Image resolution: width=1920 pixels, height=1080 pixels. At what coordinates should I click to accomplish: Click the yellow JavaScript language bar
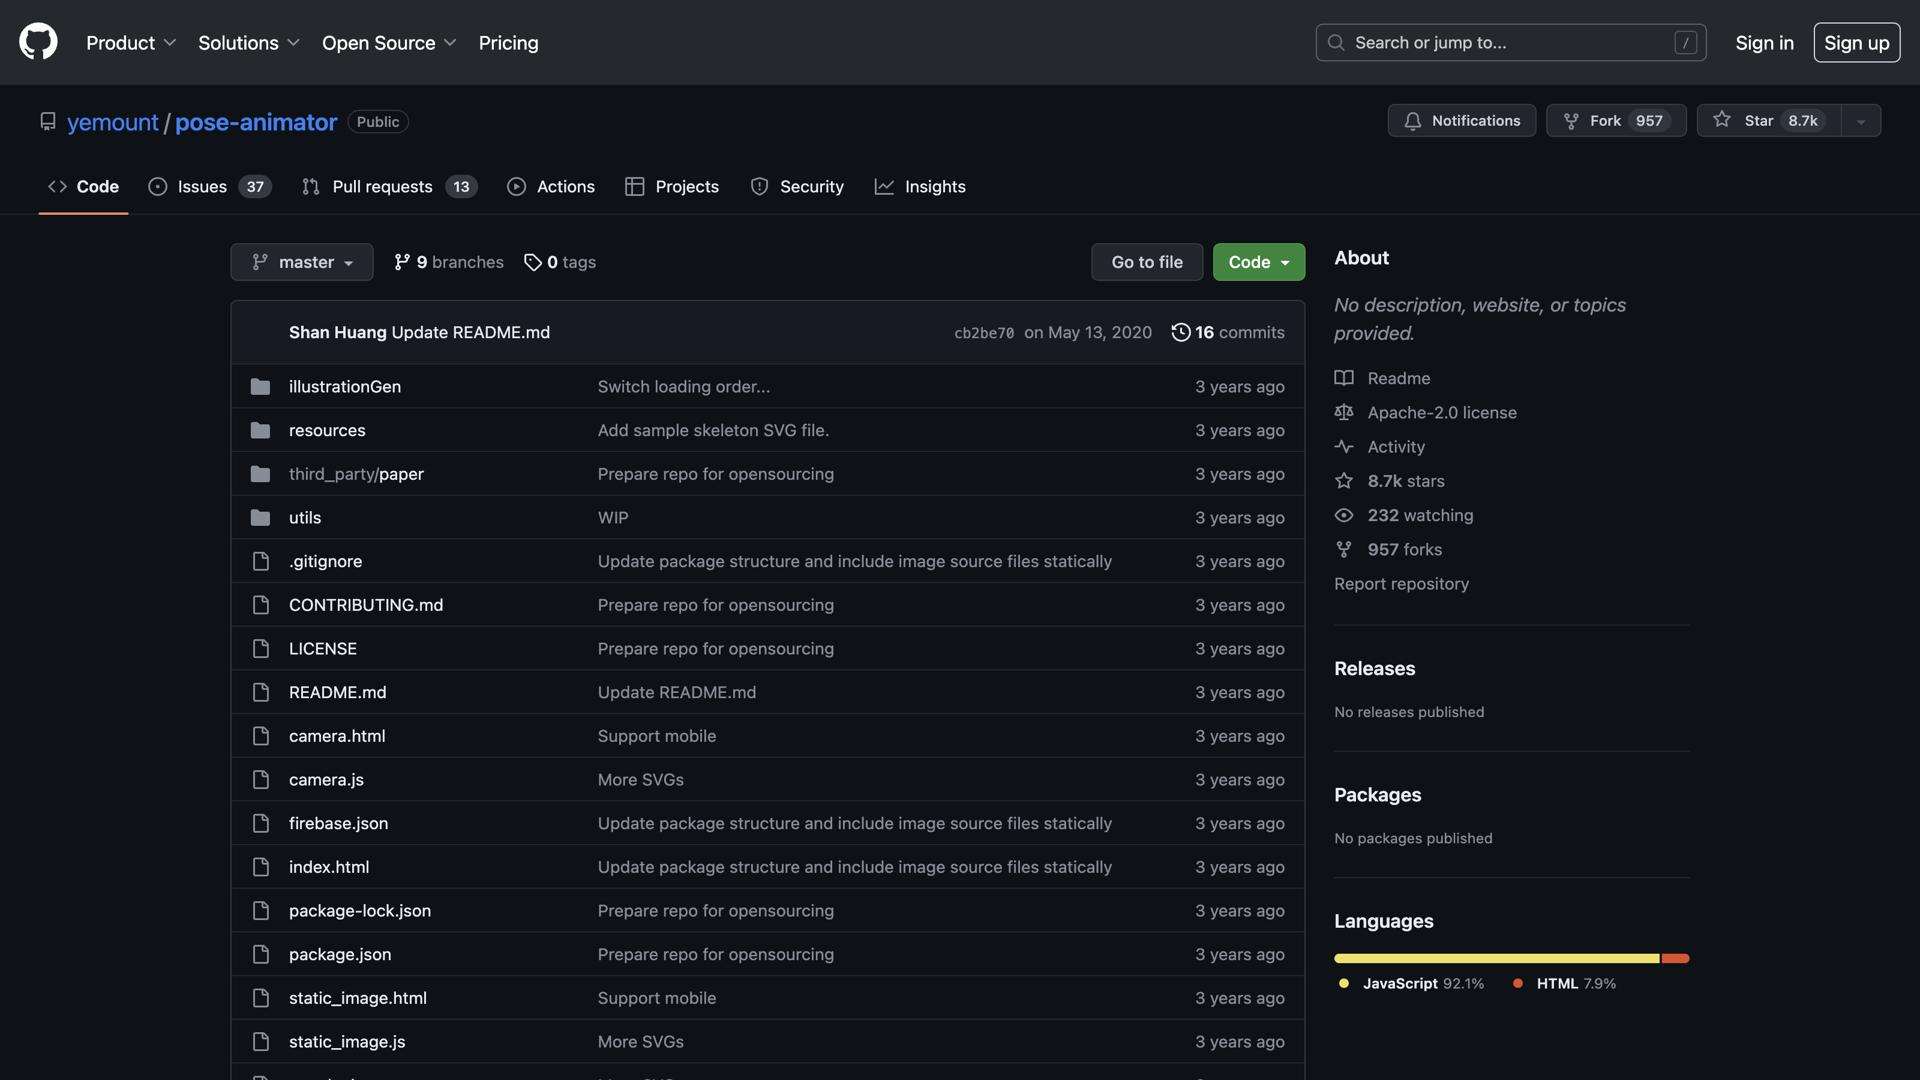[1495, 958]
